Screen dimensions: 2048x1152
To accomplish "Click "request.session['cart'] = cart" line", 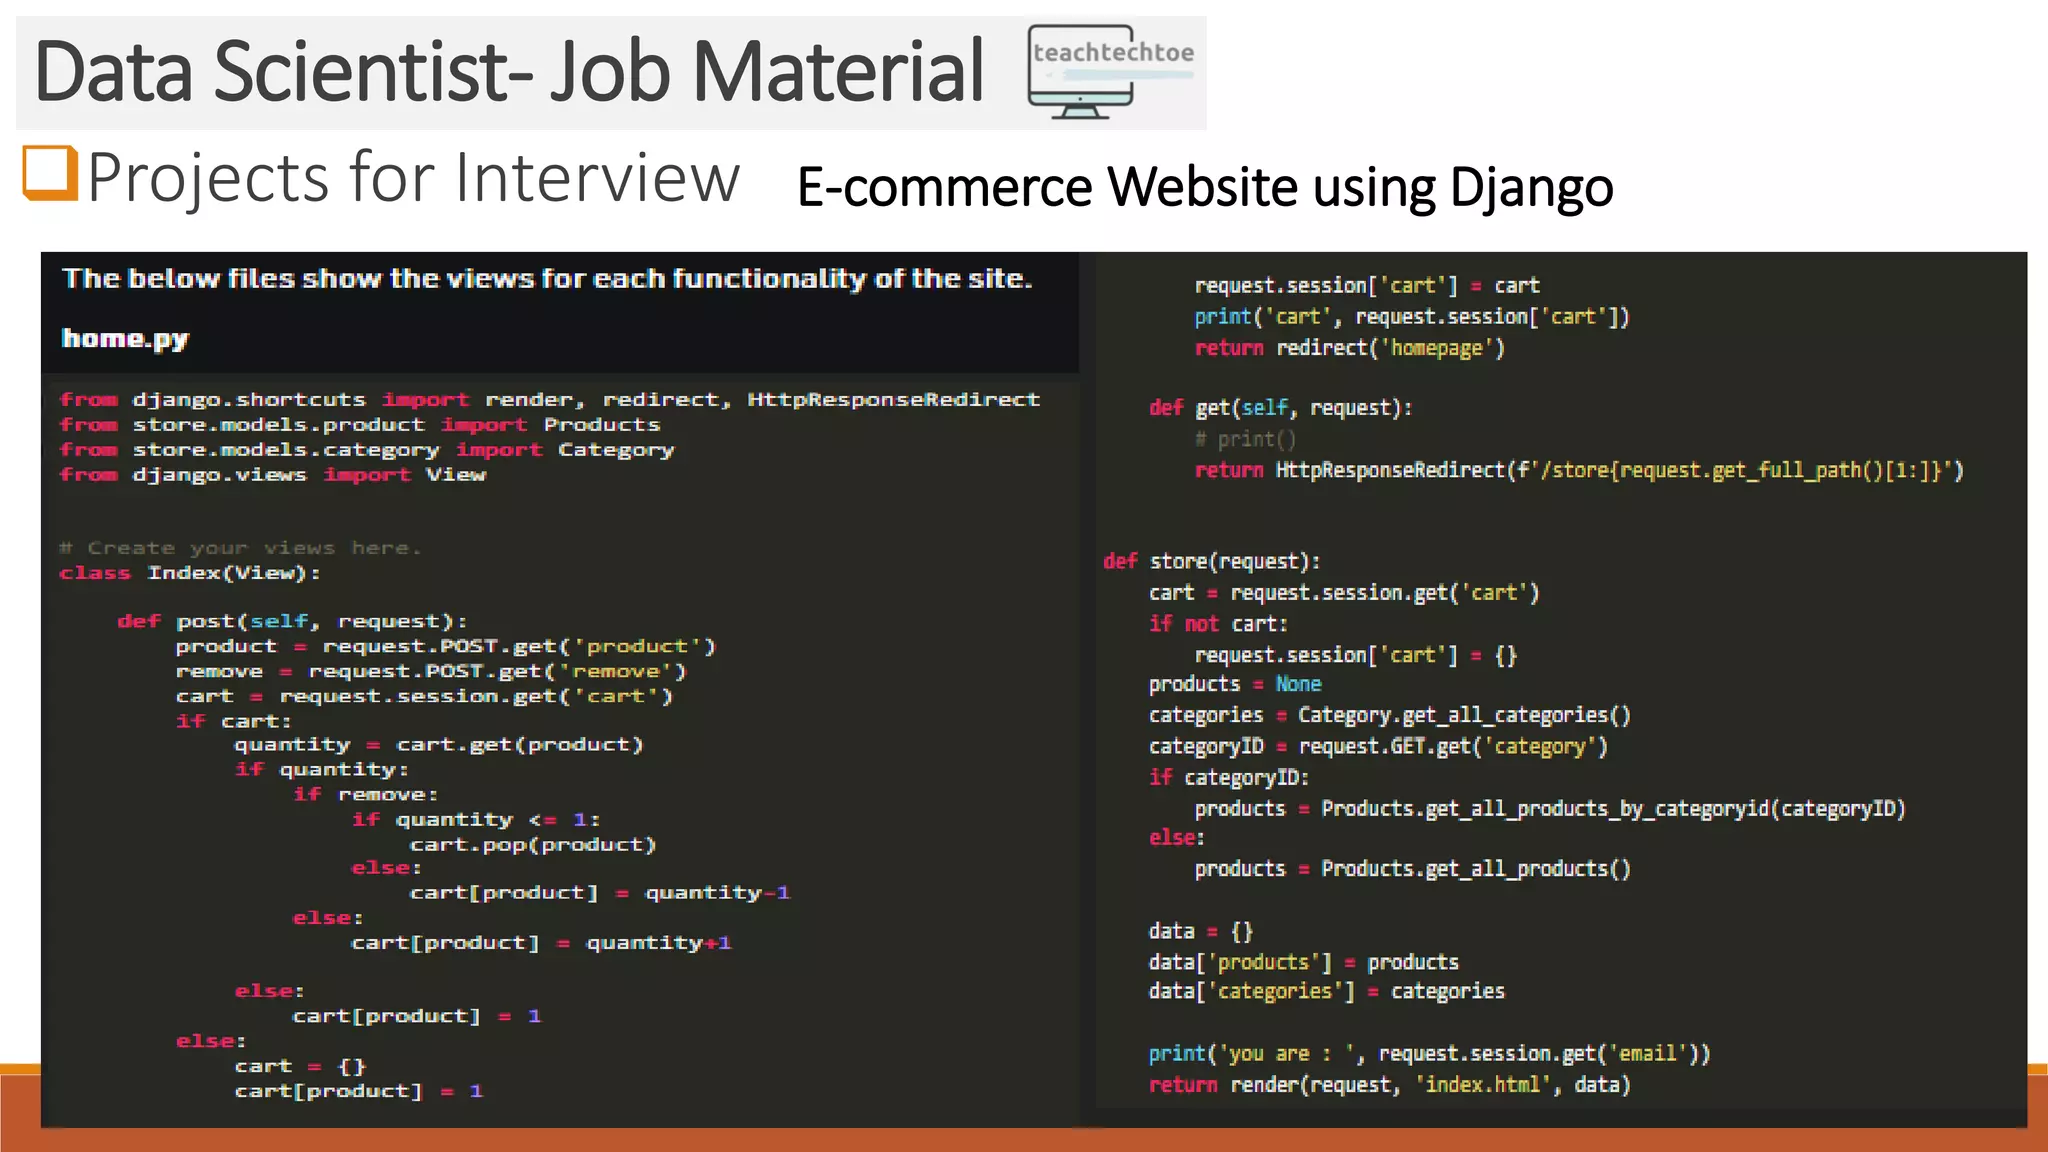I will coord(1367,285).
